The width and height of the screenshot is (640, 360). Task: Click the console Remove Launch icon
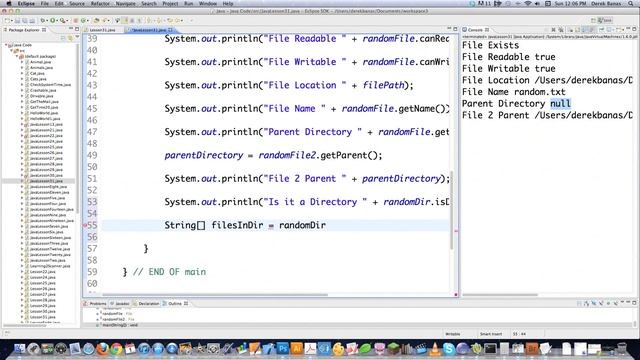tap(553, 30)
